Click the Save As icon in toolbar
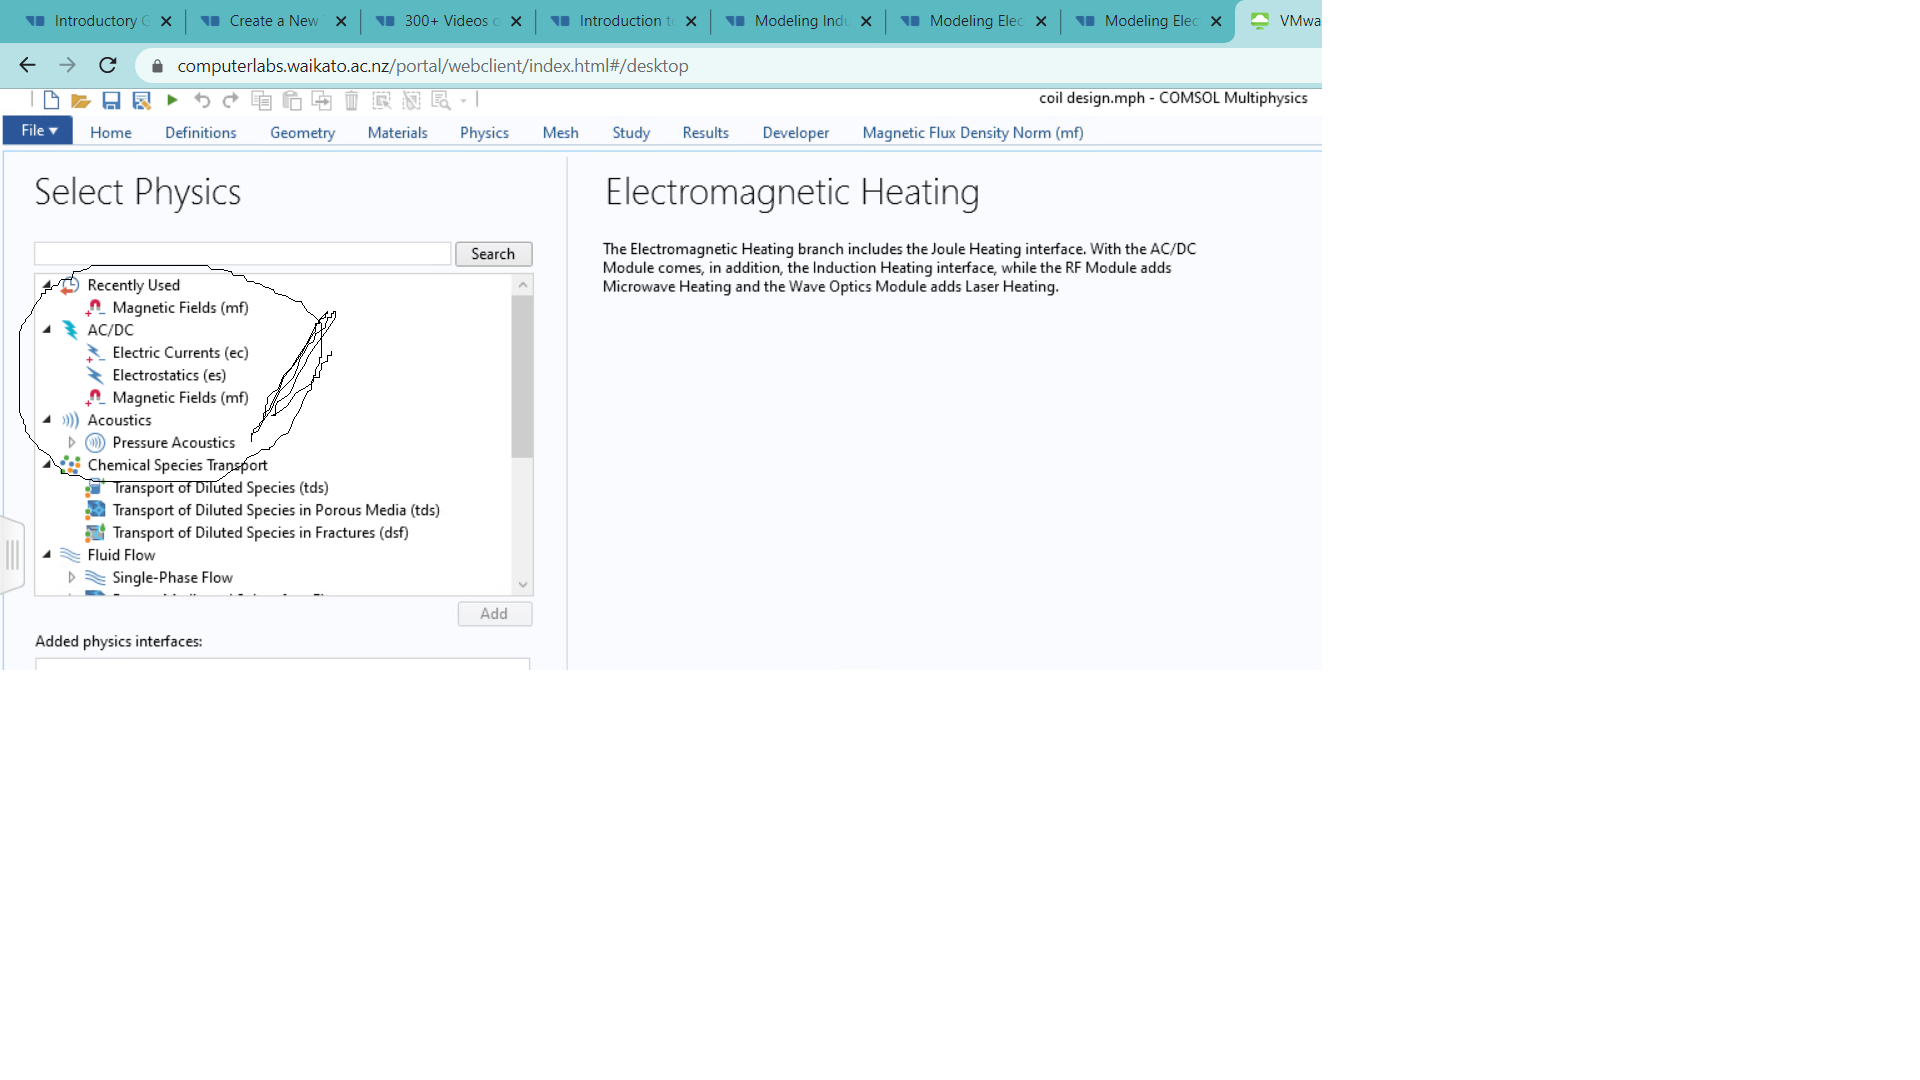This screenshot has width=1920, height=1080. click(141, 100)
